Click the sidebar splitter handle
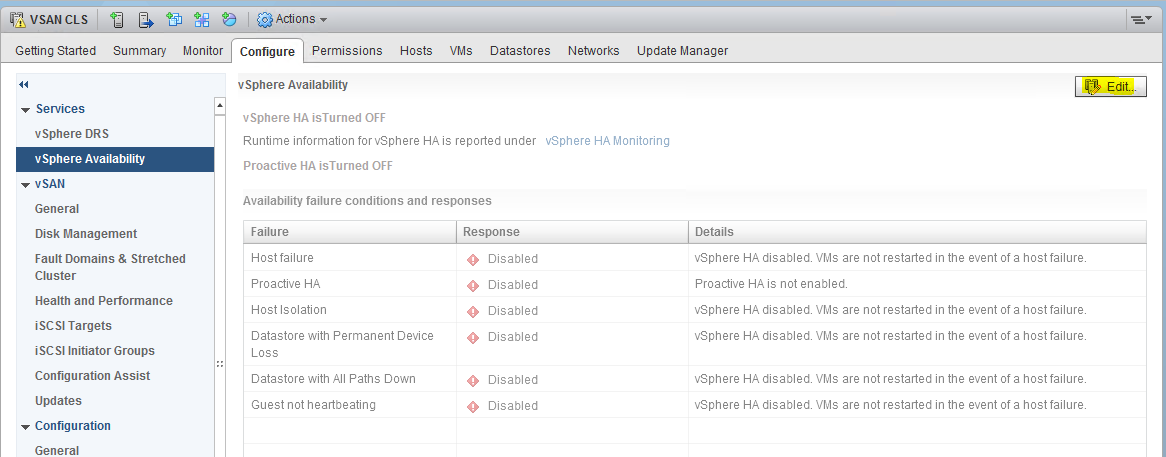This screenshot has width=1166, height=457. pyautogui.click(x=220, y=363)
